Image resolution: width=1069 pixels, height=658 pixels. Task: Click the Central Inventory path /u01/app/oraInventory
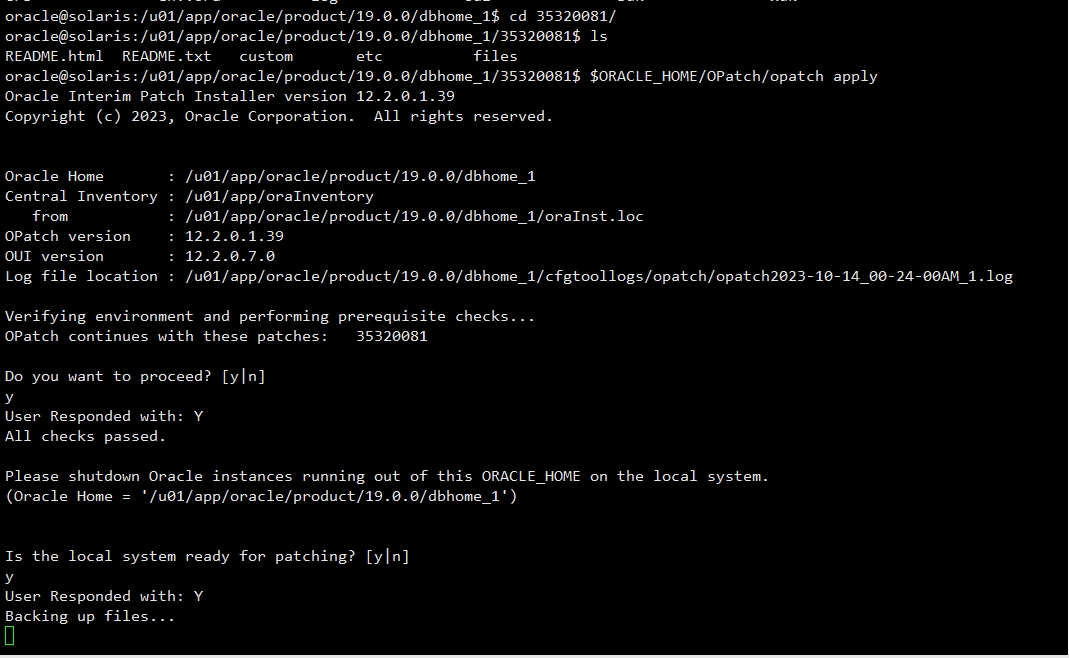click(x=279, y=196)
